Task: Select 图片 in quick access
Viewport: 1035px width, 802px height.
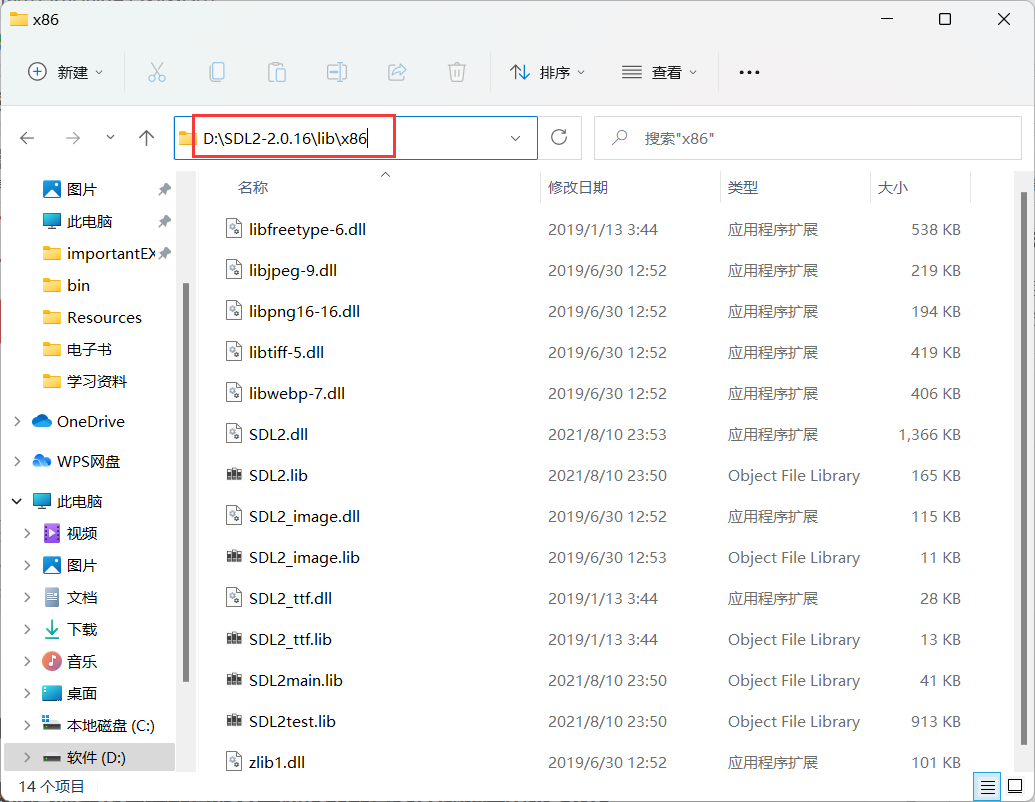Action: point(82,189)
